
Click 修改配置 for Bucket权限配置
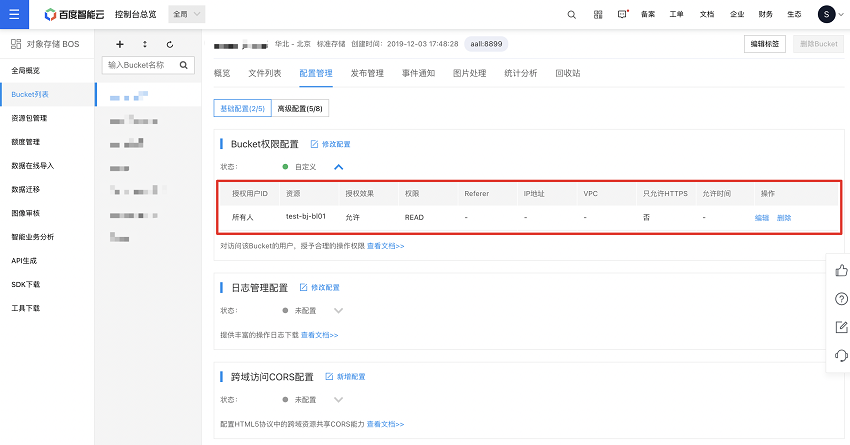[336, 144]
